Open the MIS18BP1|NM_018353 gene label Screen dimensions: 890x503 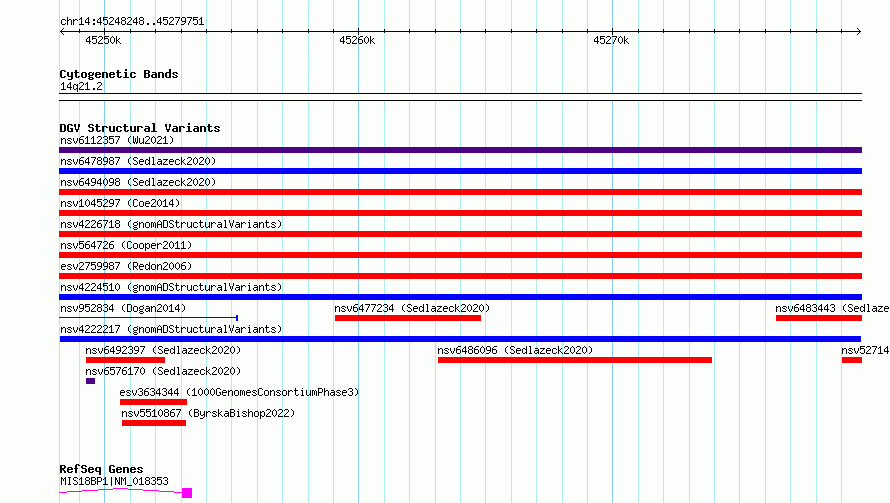coord(114,481)
